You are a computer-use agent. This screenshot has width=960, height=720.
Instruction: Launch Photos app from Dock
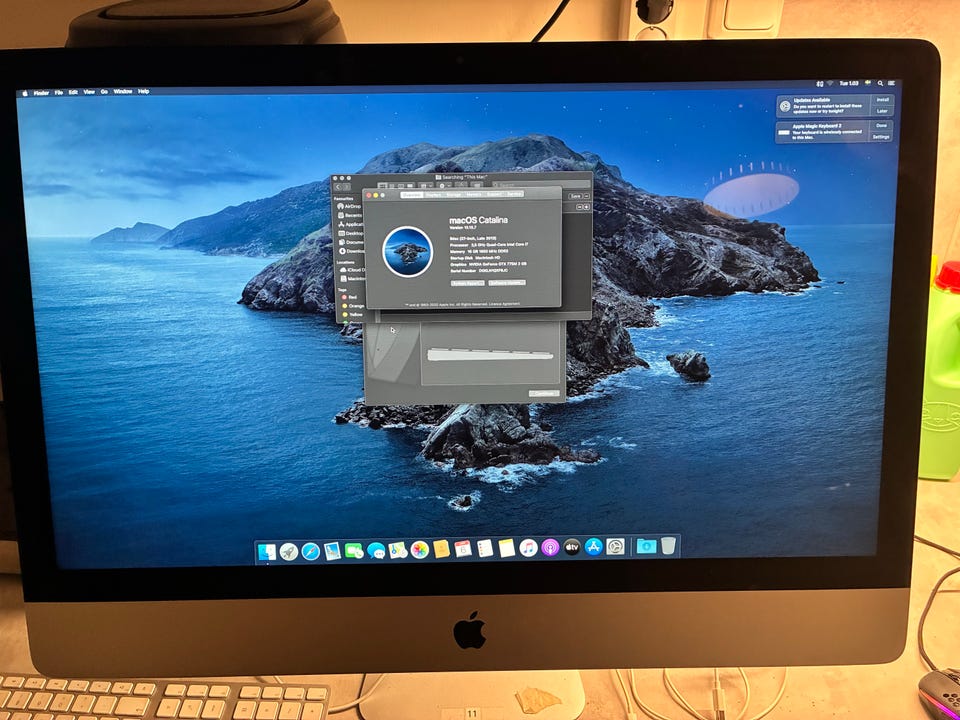pyautogui.click(x=419, y=549)
